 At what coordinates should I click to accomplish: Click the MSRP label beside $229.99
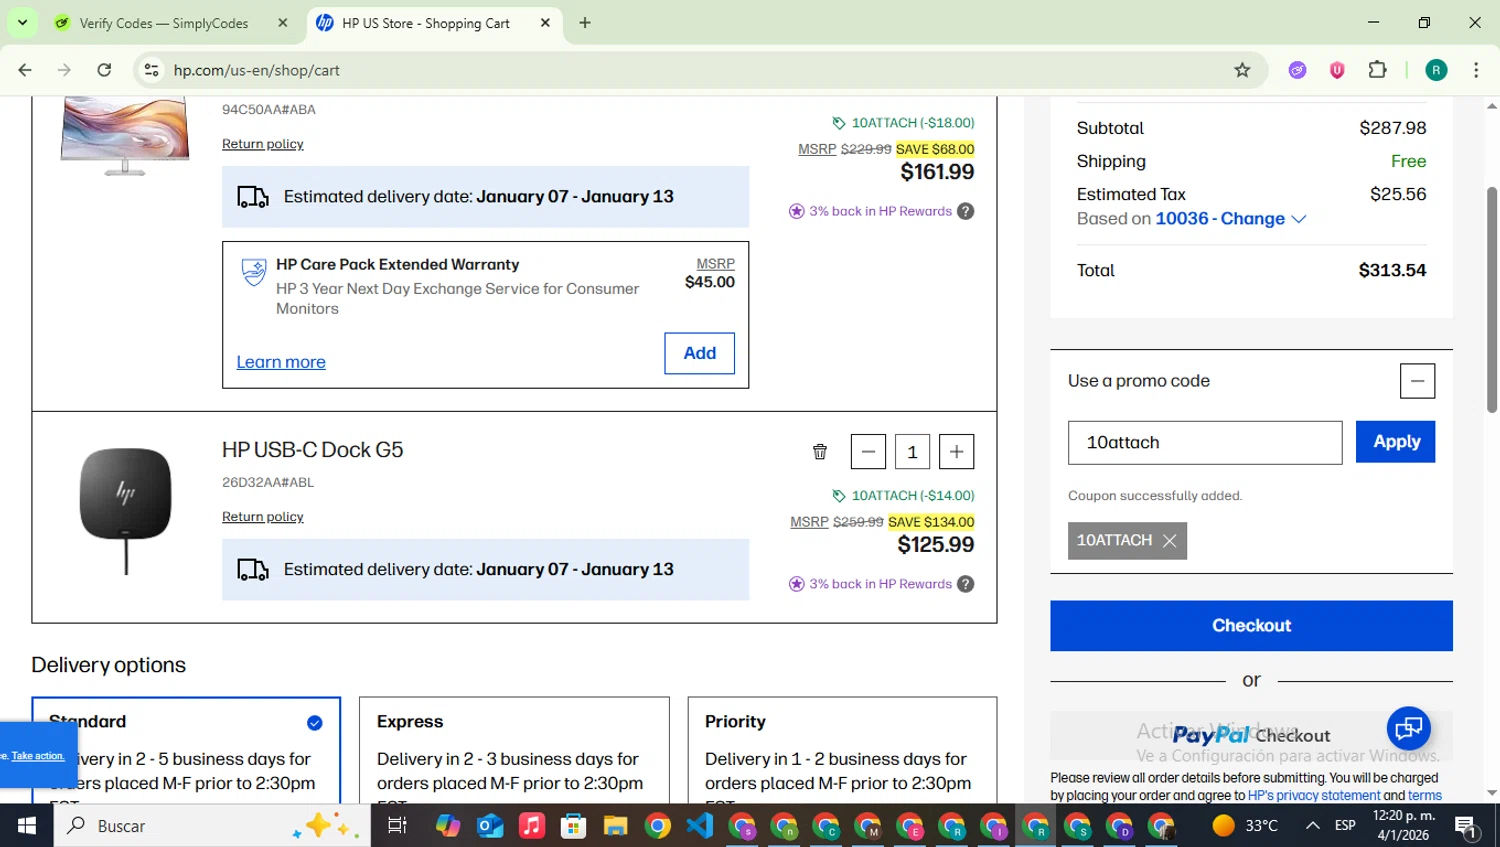coord(817,149)
